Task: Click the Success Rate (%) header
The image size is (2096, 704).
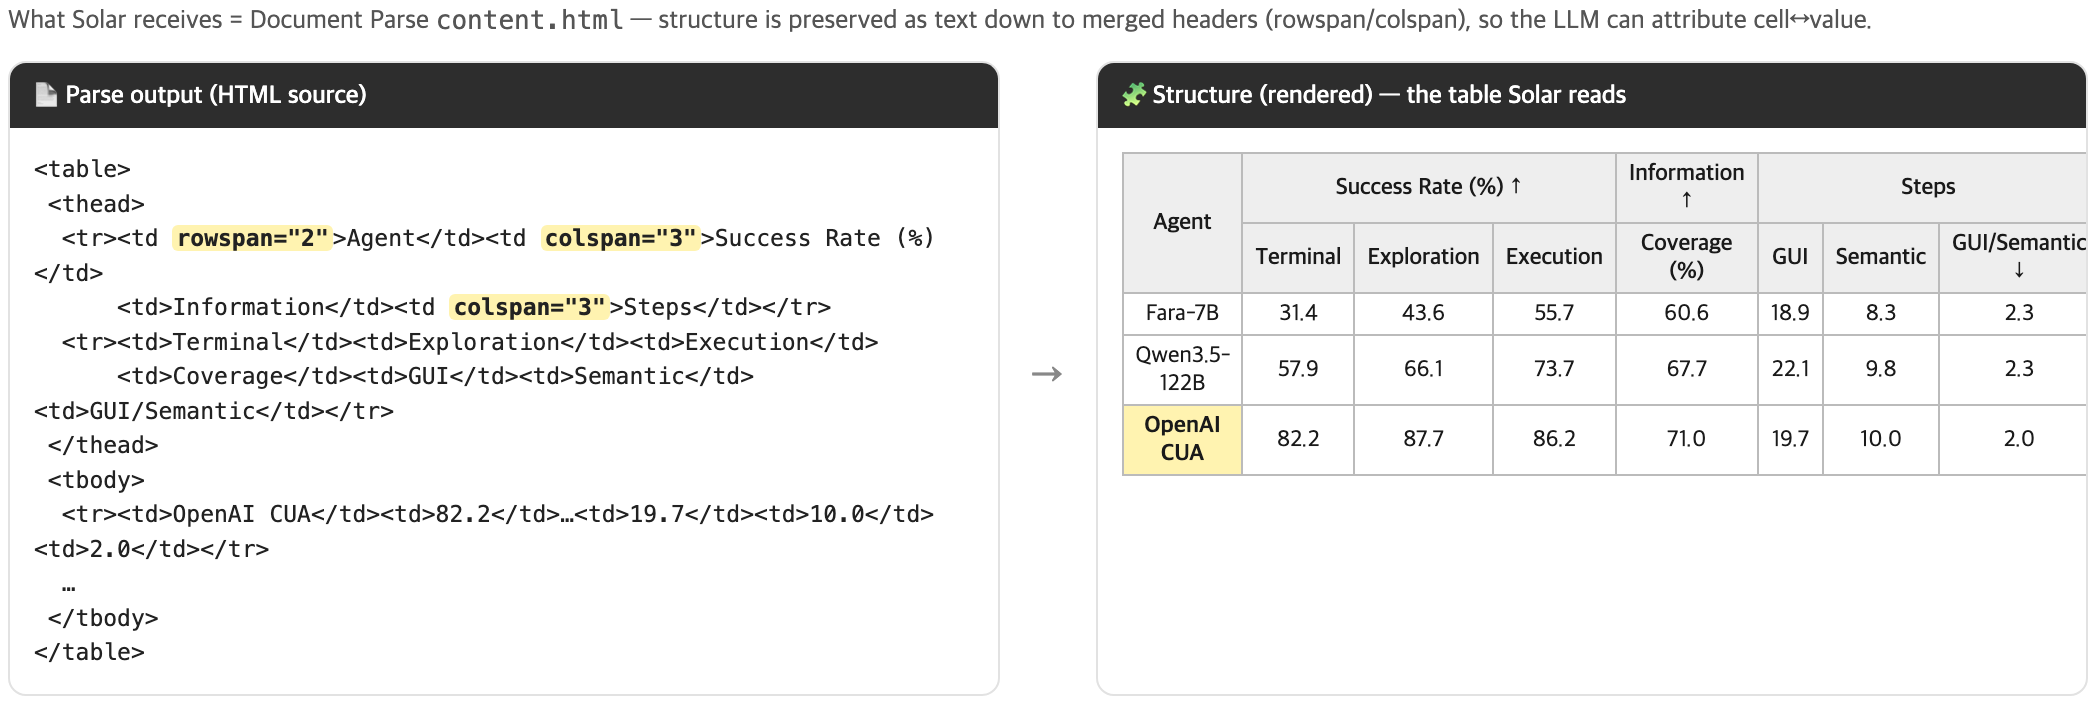Action: 1428,187
